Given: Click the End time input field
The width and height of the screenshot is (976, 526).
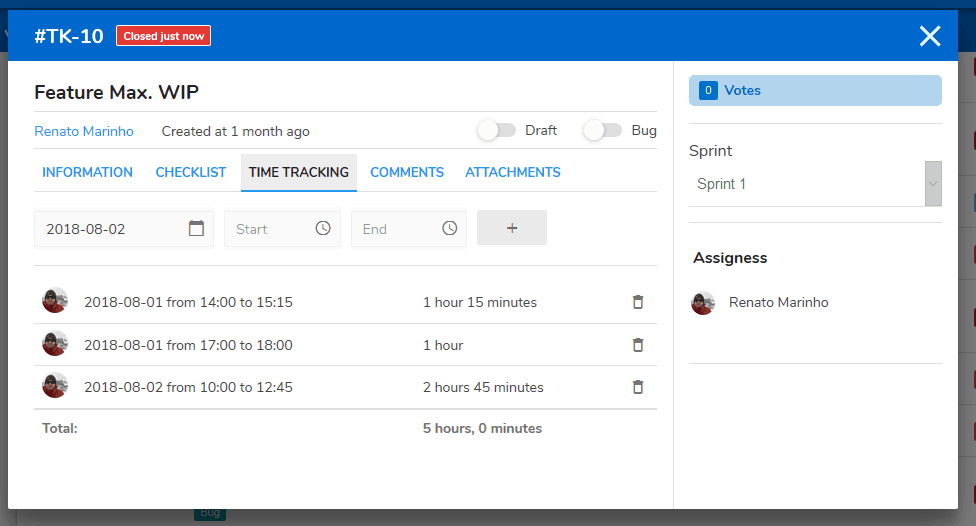Looking at the screenshot, I should [x=395, y=229].
